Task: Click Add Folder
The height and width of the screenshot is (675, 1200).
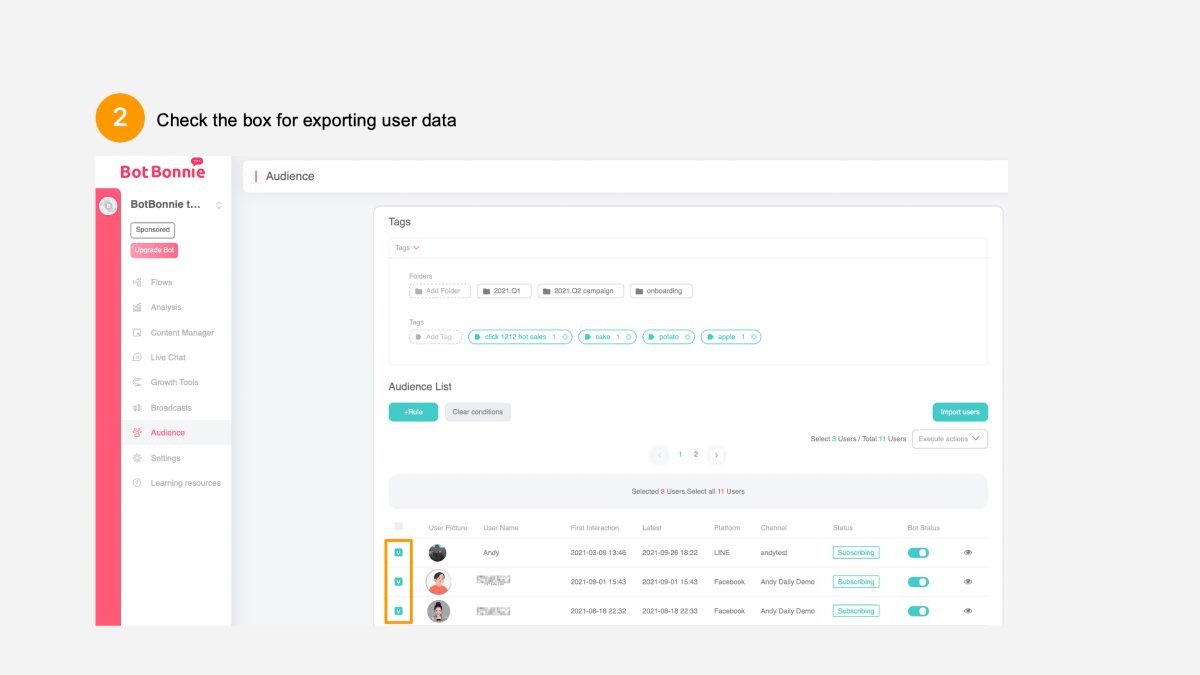Action: click(x=439, y=291)
